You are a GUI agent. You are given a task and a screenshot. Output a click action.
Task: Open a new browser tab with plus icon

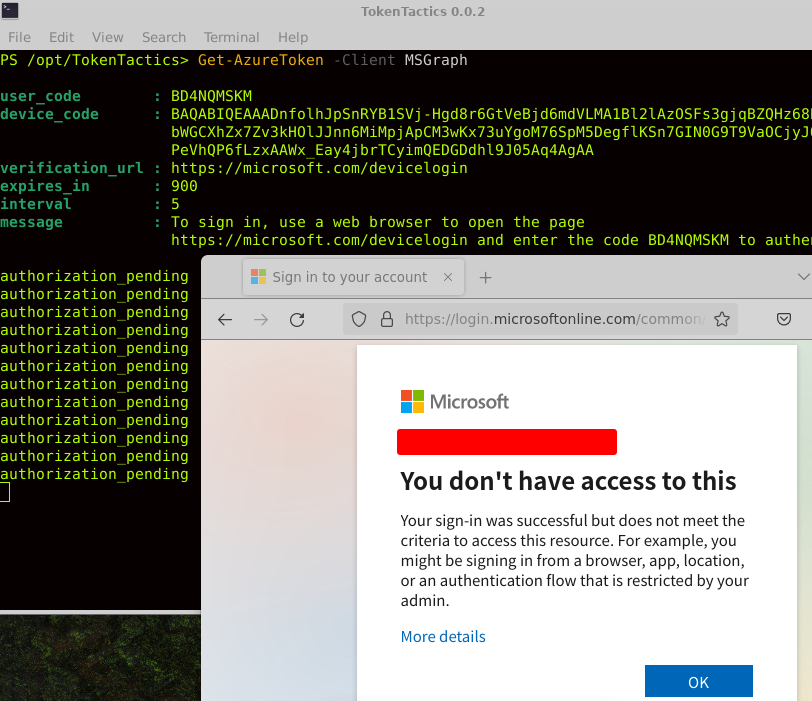pos(485,278)
